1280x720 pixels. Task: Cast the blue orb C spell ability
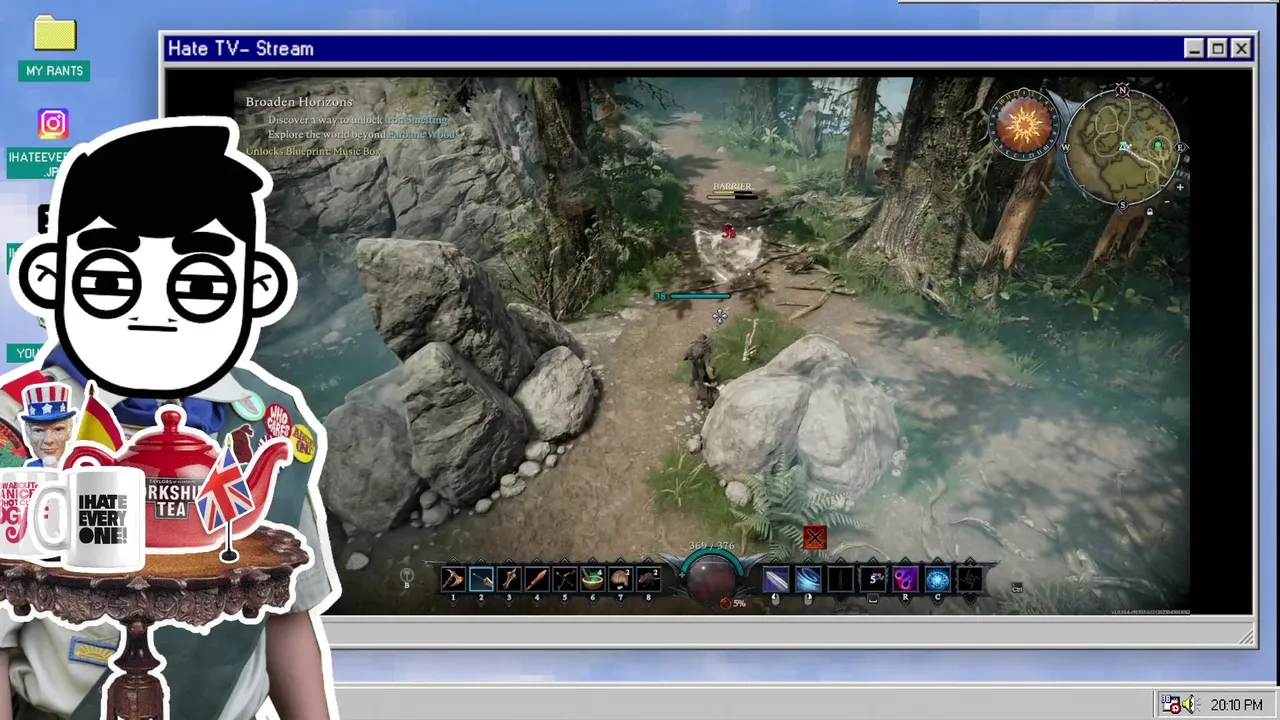coord(937,579)
